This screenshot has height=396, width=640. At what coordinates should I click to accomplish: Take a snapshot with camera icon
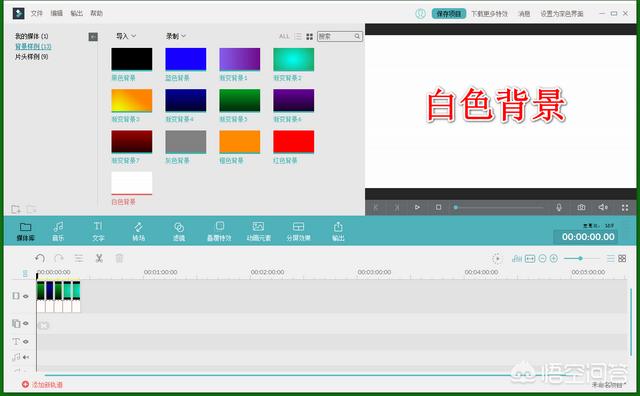pyautogui.click(x=581, y=207)
